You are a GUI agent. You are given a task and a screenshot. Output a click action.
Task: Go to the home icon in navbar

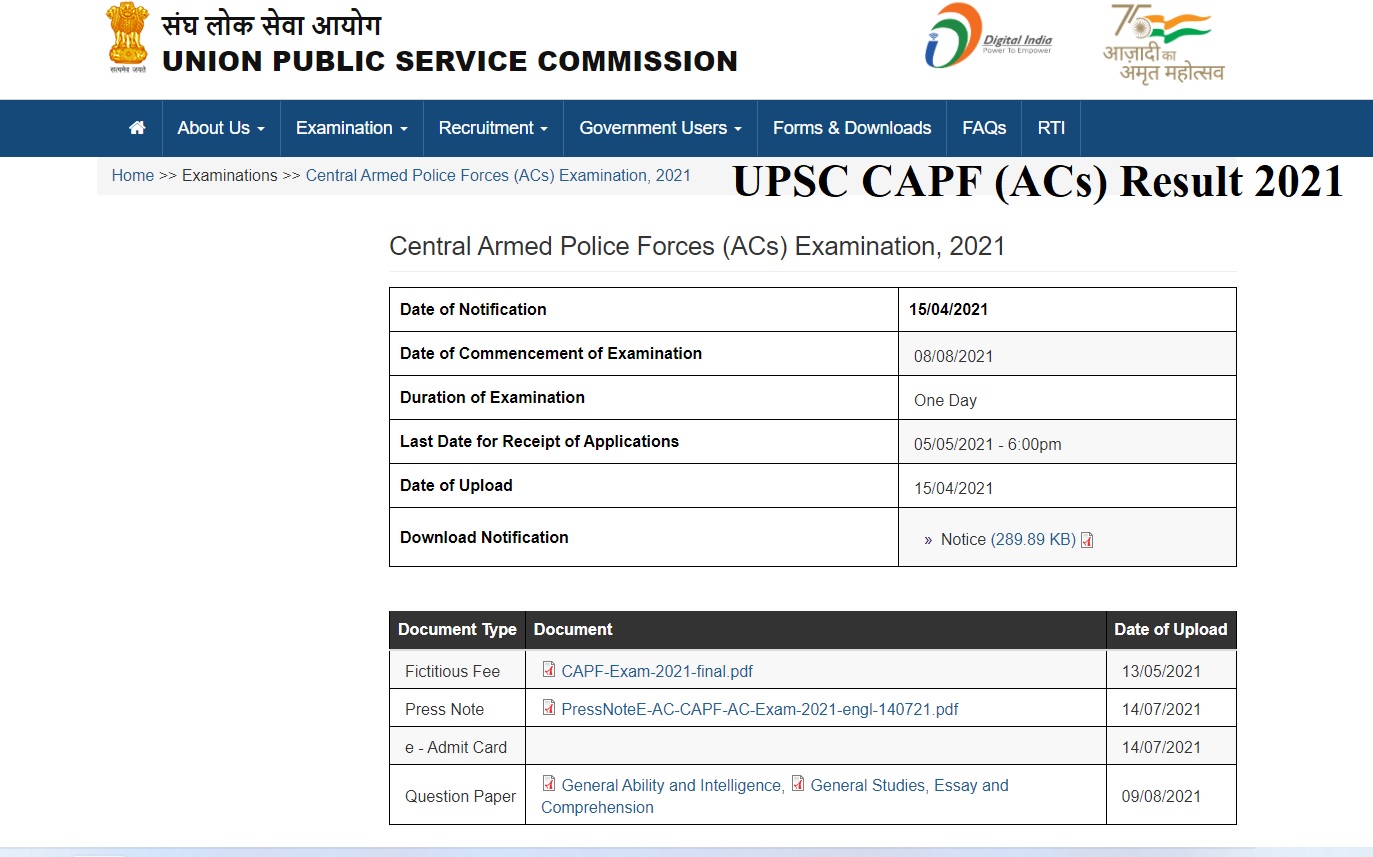(138, 128)
